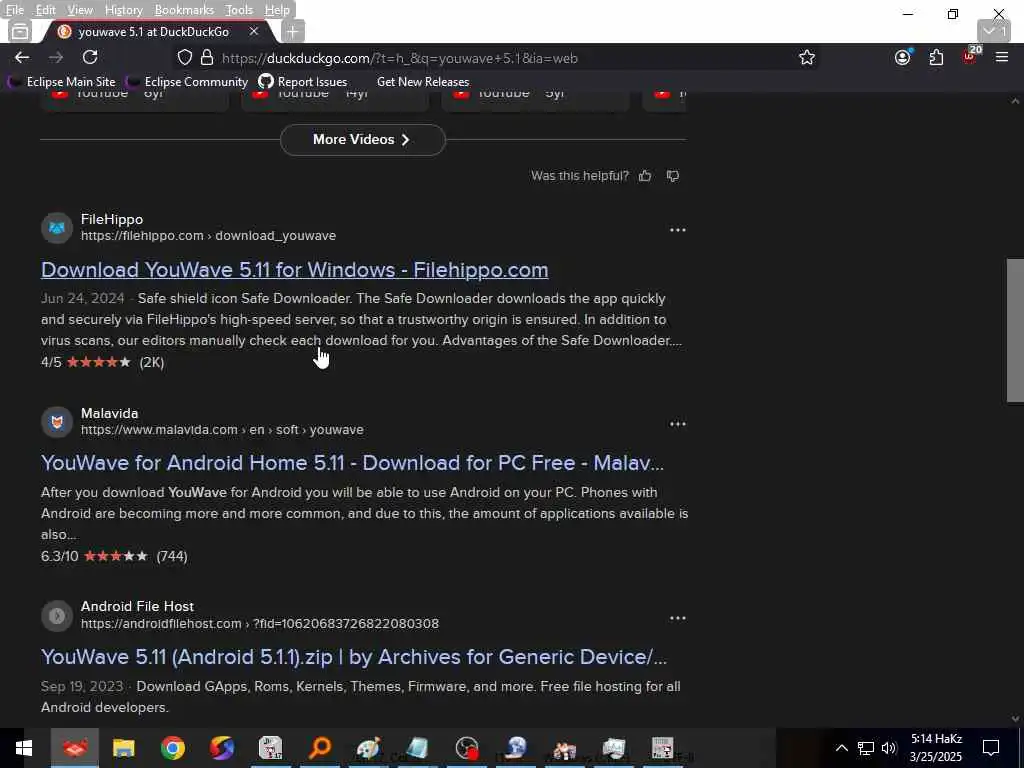Mark results helpful with thumbs up
The width and height of the screenshot is (1024, 768).
pos(645,176)
